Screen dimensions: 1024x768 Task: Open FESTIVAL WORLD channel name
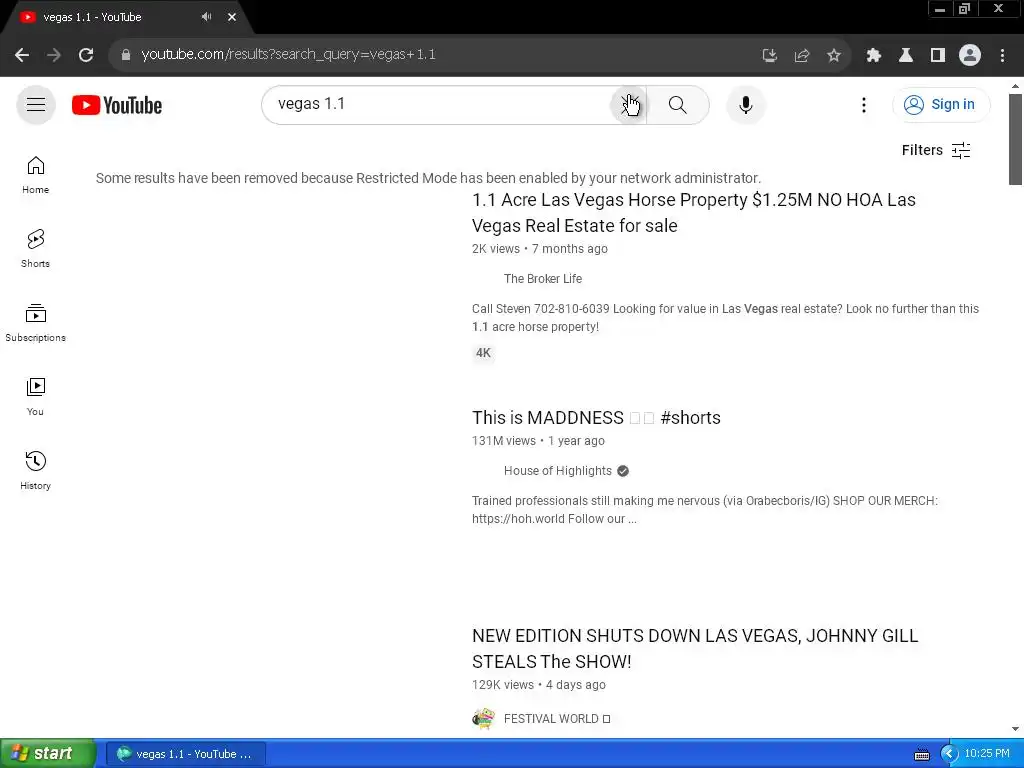(556, 719)
